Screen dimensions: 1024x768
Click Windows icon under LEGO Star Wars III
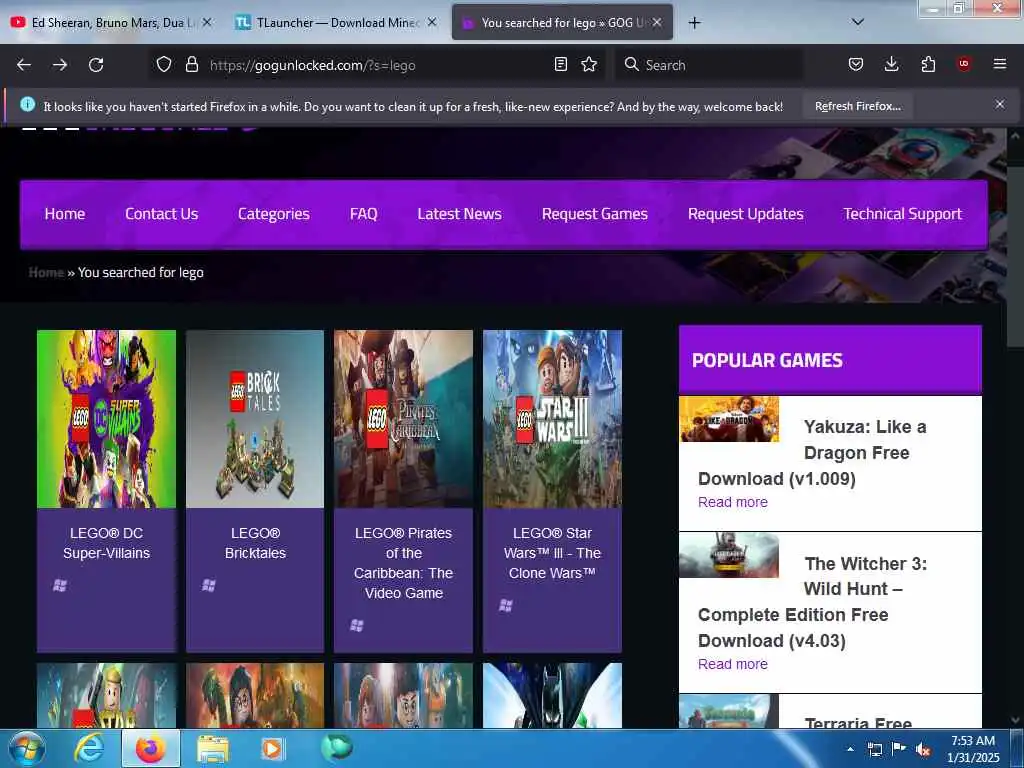505,605
